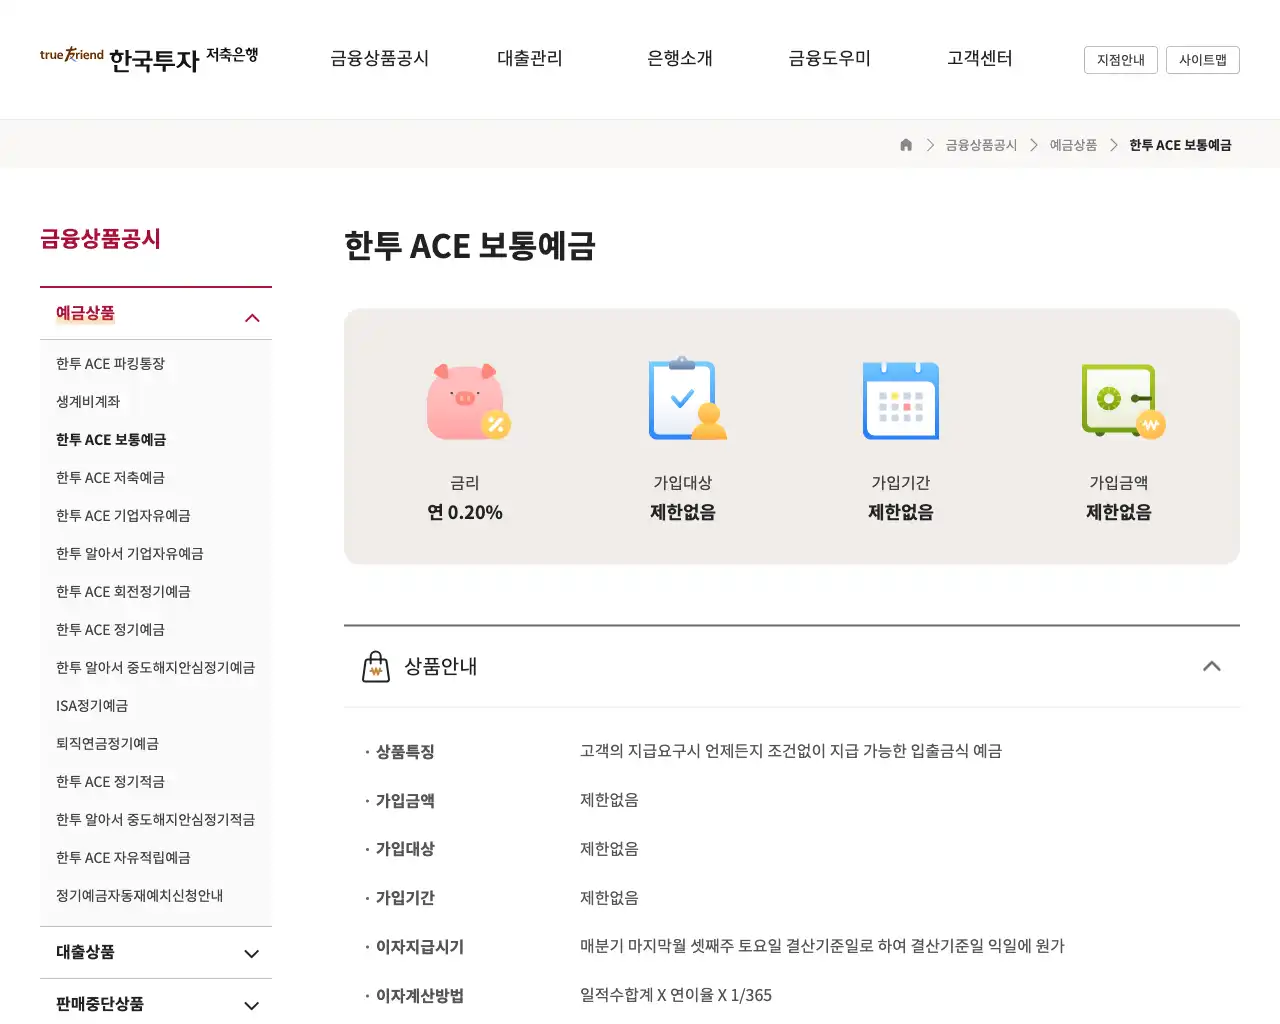This screenshot has height=1024, width=1280.
Task: Click the 금융상품공시 sidebar heading
Action: 100,239
